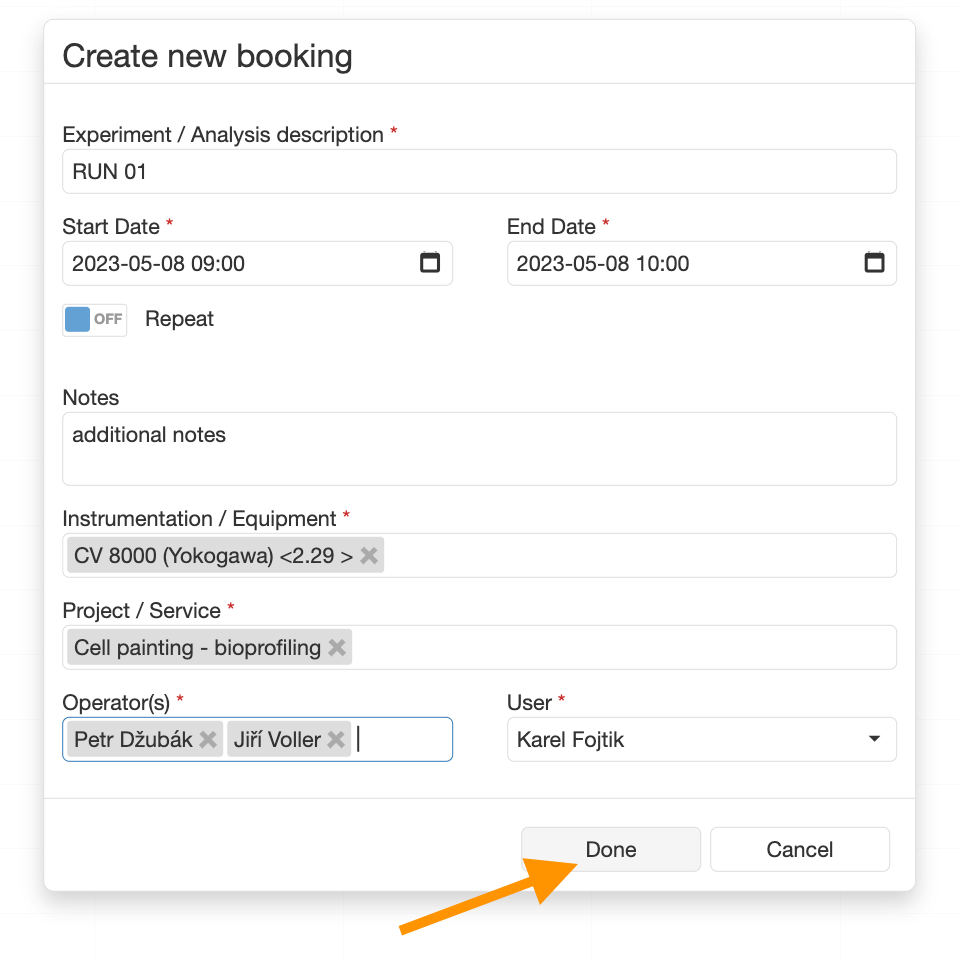
Task: Open the Karel Fojtik user select box
Action: click(702, 740)
